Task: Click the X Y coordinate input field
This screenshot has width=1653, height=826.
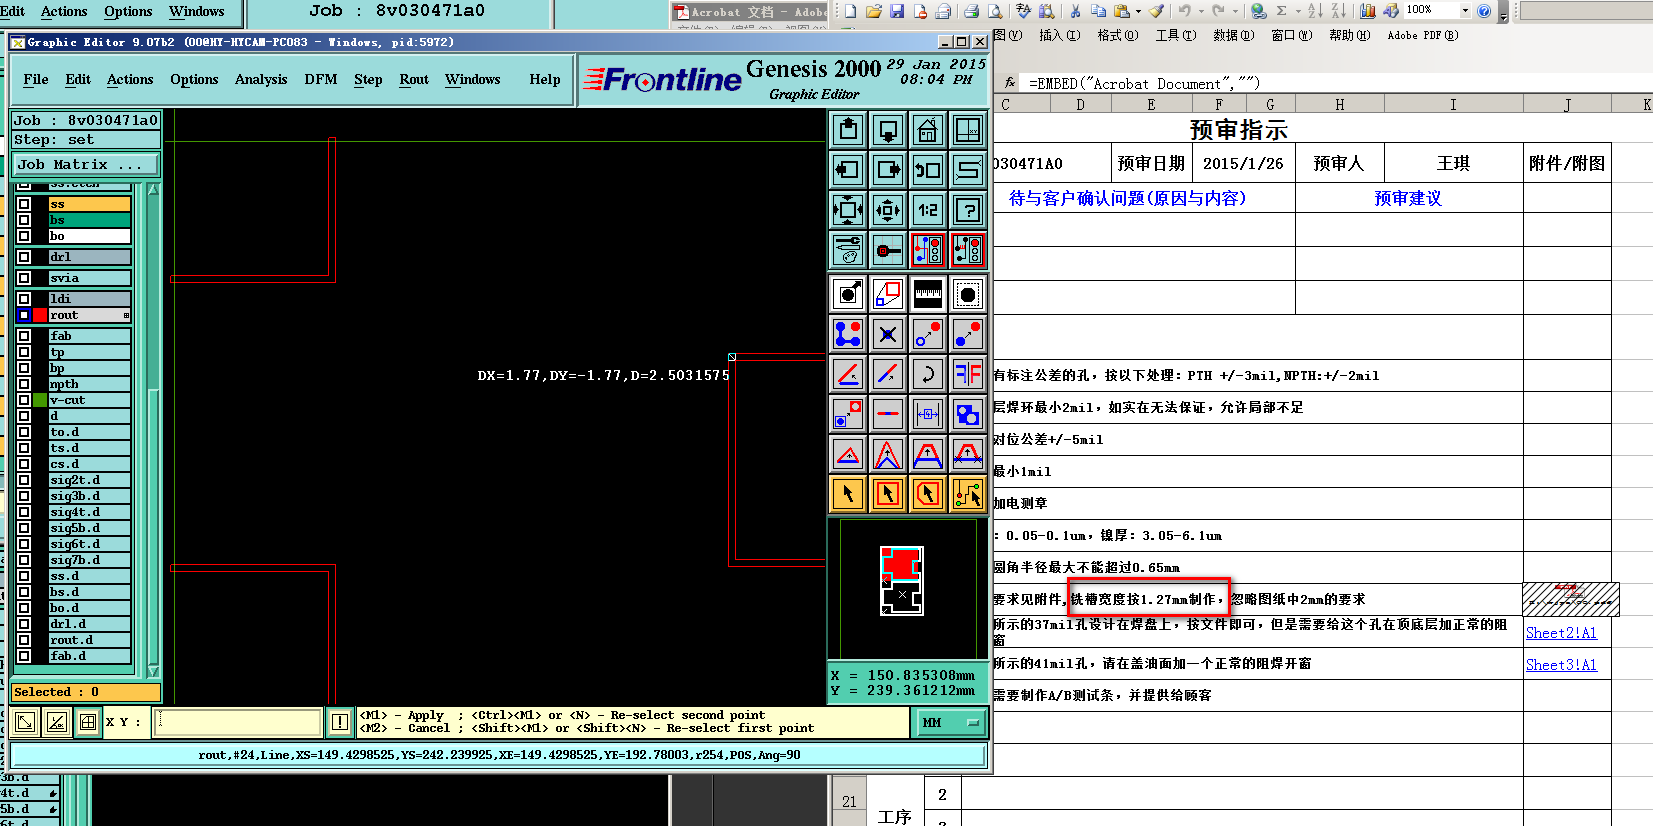Action: coord(237,721)
